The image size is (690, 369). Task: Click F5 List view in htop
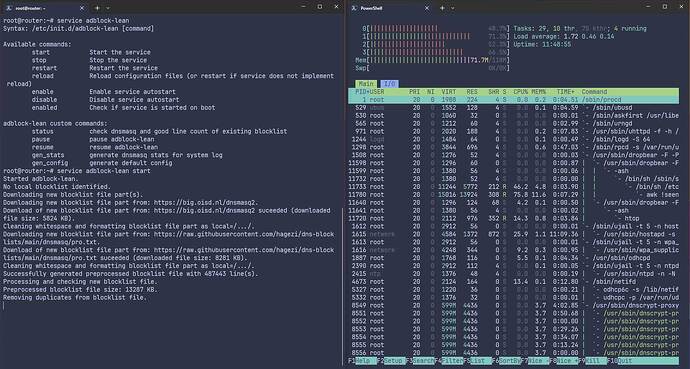tap(477, 361)
